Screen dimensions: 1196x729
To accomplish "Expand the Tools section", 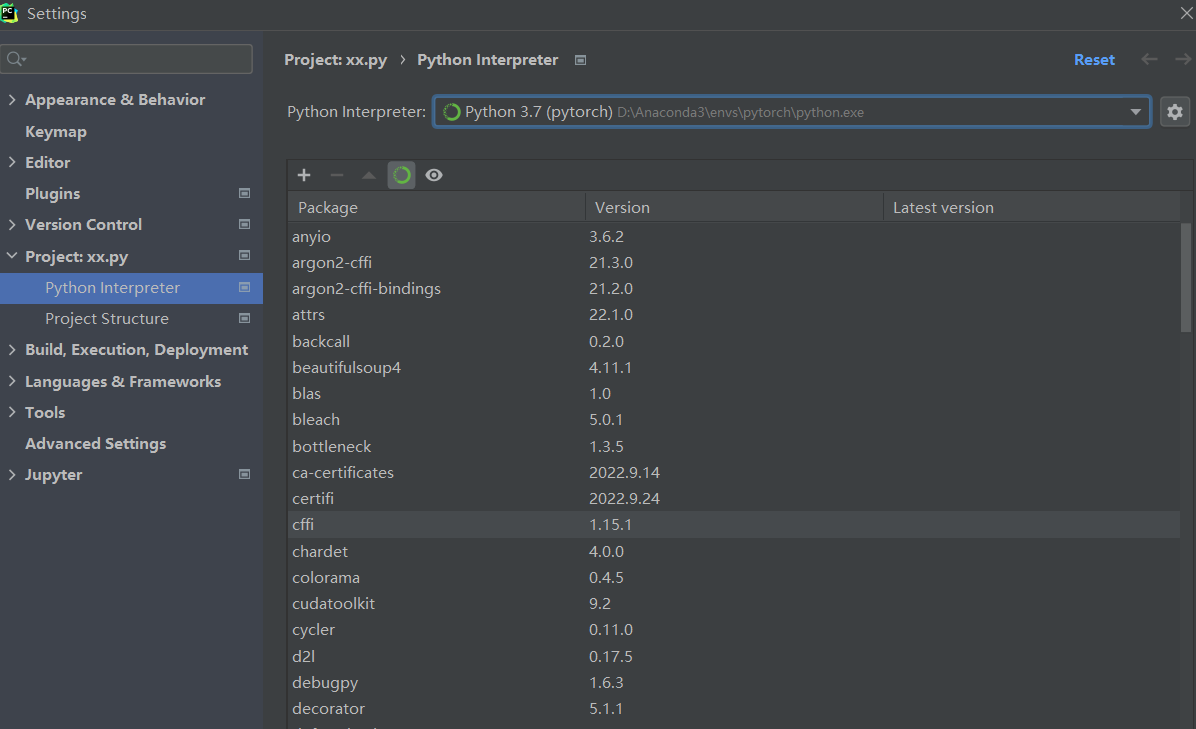I will (11, 412).
